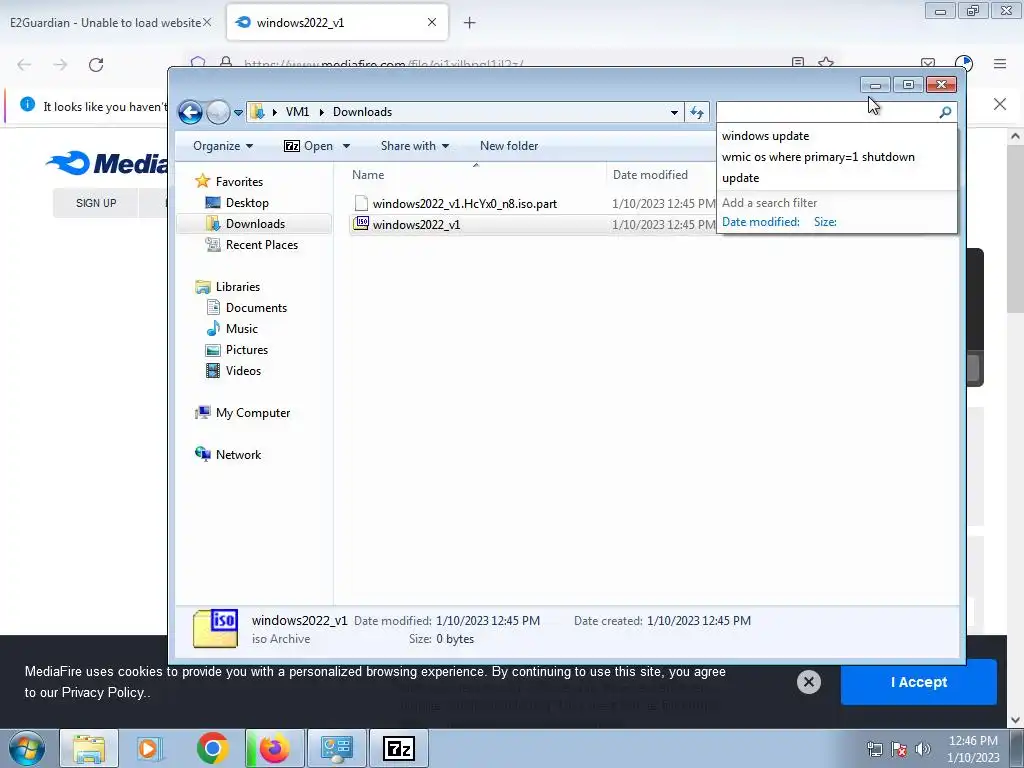Click volume speaker icon in system tray
Image resolution: width=1024 pixels, height=768 pixels.
click(923, 749)
